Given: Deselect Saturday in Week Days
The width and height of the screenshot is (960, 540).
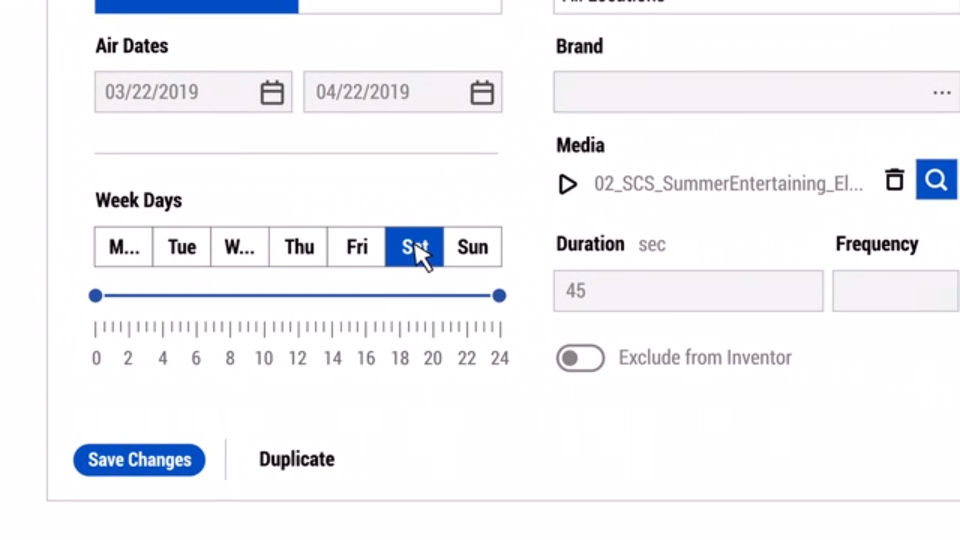Looking at the screenshot, I should (414, 247).
